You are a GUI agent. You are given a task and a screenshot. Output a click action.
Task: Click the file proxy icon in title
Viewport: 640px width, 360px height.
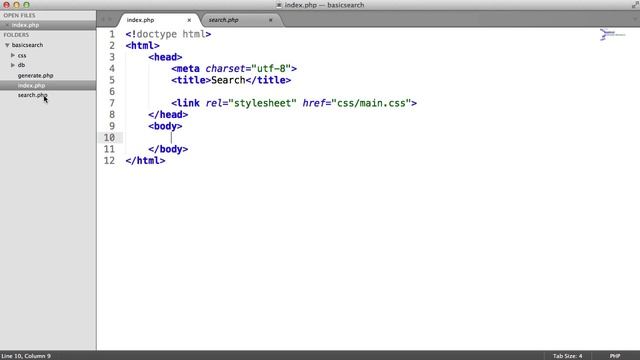279,5
